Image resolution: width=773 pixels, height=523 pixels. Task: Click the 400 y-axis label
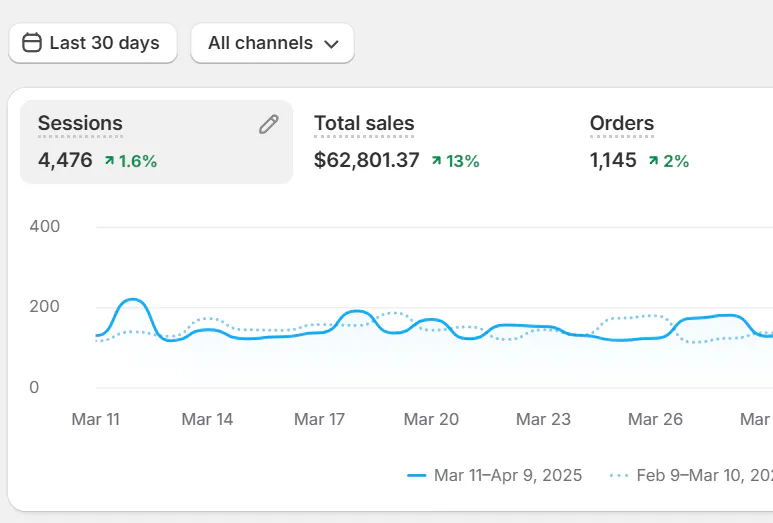click(x=44, y=226)
